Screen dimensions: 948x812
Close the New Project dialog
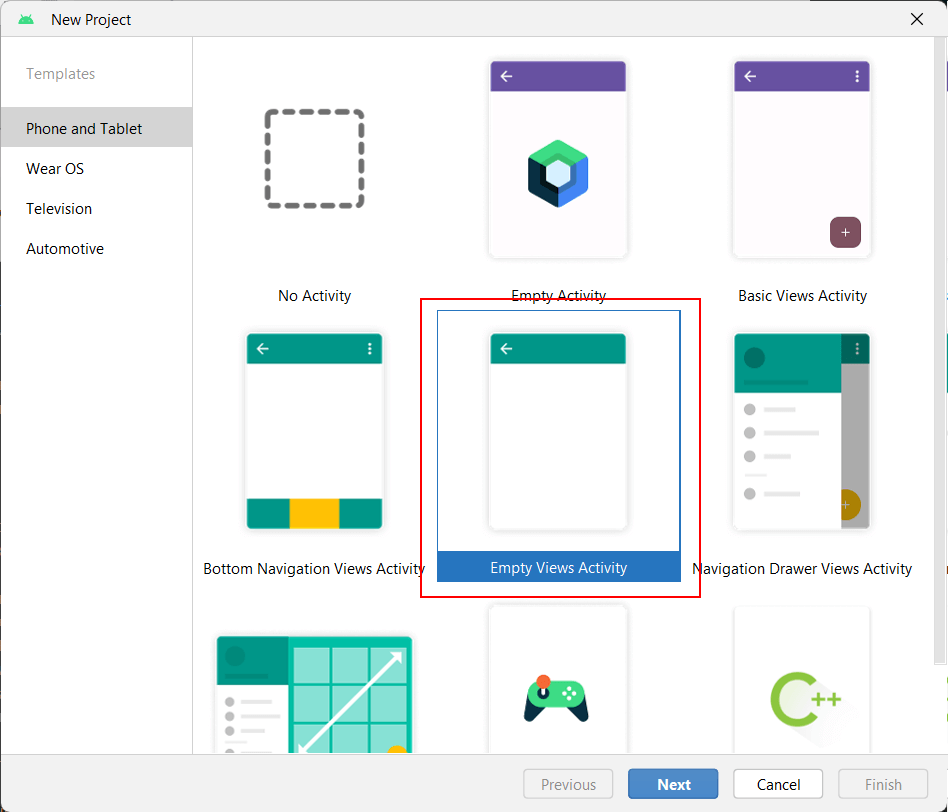click(917, 19)
